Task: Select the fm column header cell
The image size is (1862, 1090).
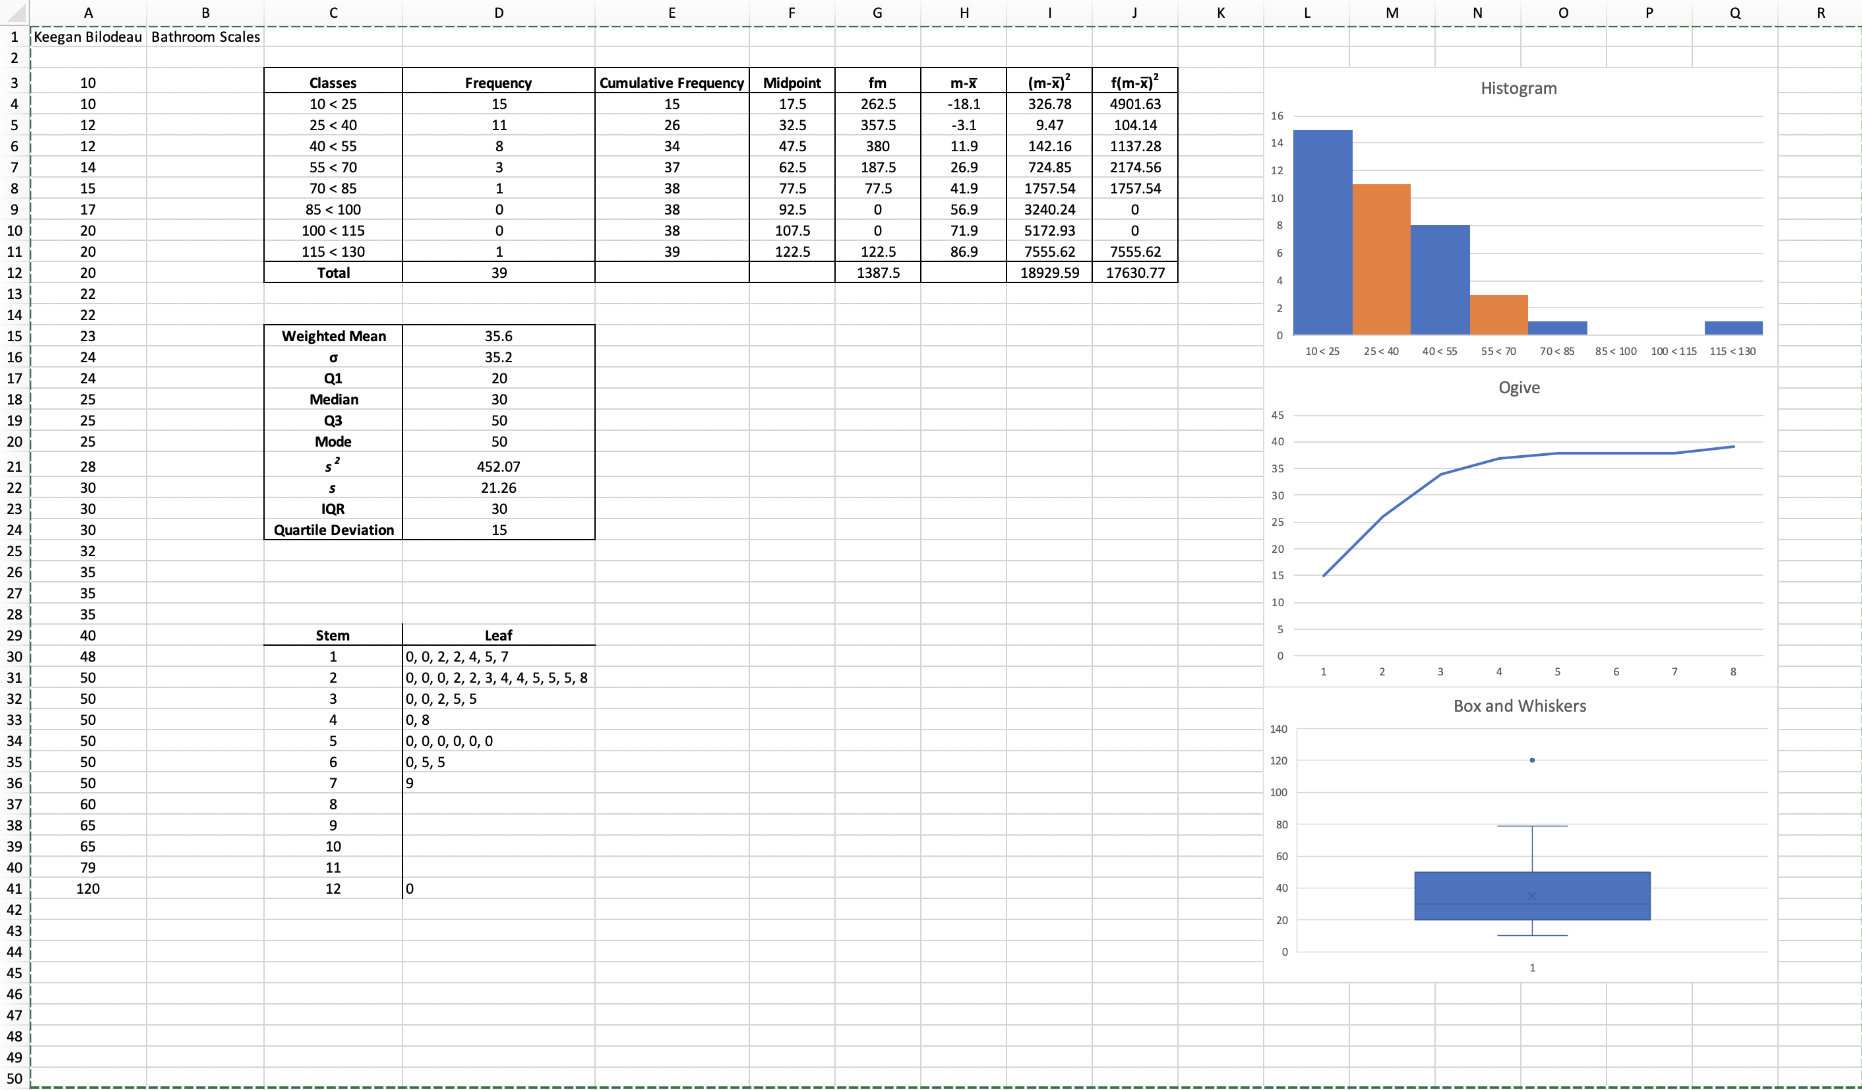Action: point(877,83)
